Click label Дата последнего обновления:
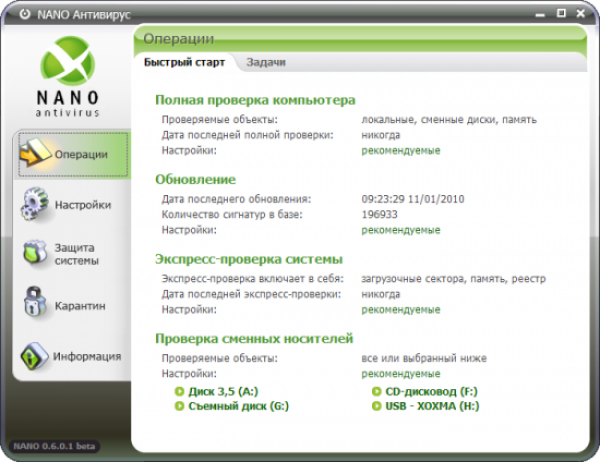 tap(236, 199)
